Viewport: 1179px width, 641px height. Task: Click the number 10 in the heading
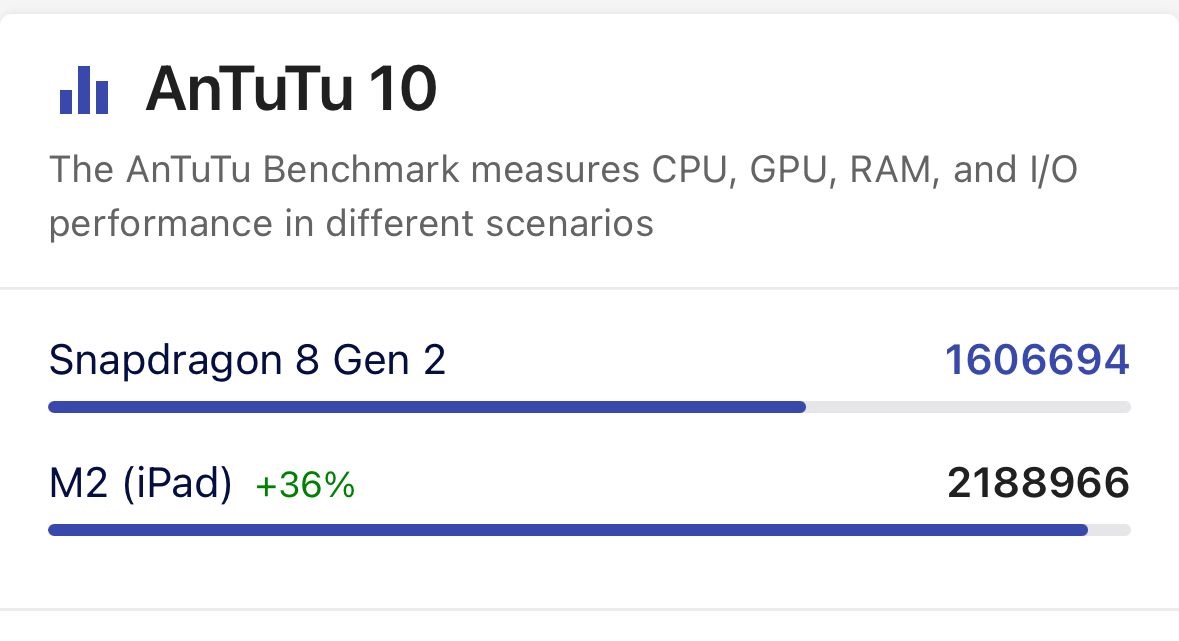(402, 90)
